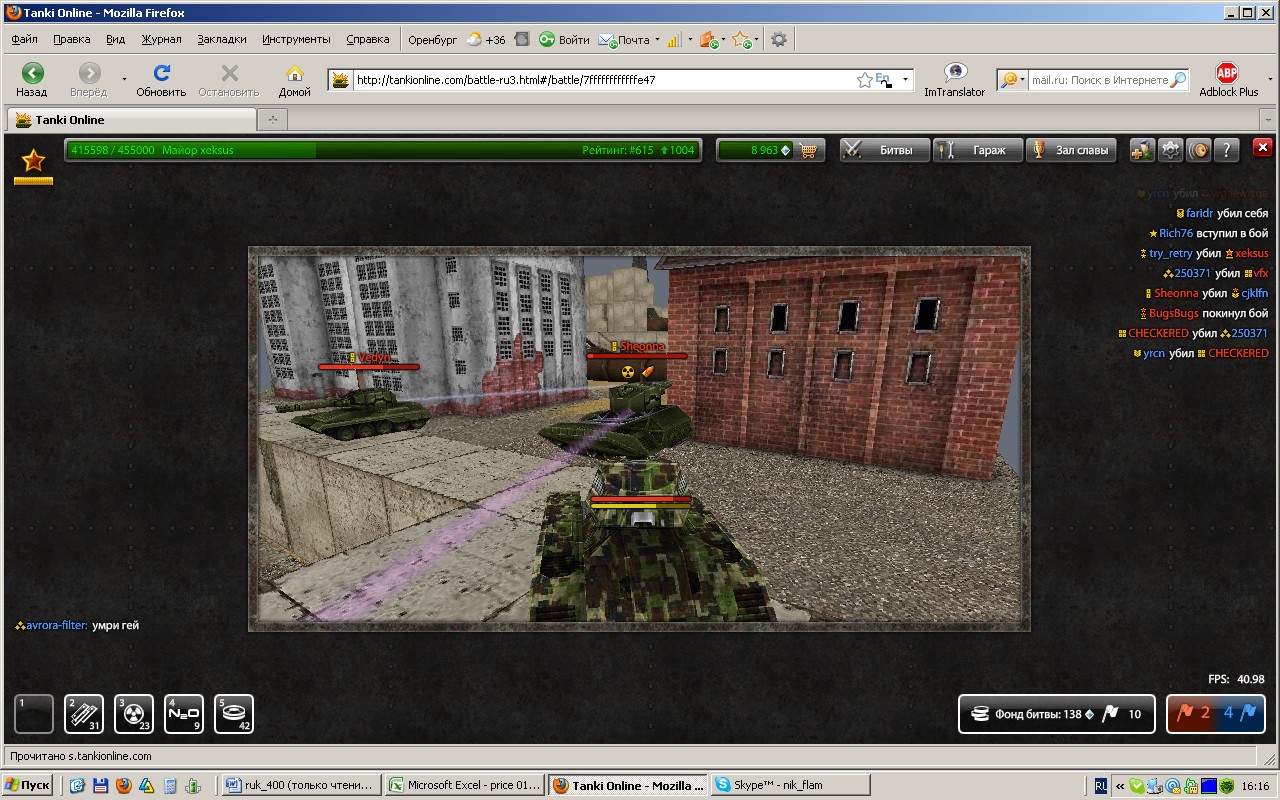Screen dimensions: 1280x800
Task: Click the Фонд битвы battle fund panel
Action: click(x=1059, y=714)
